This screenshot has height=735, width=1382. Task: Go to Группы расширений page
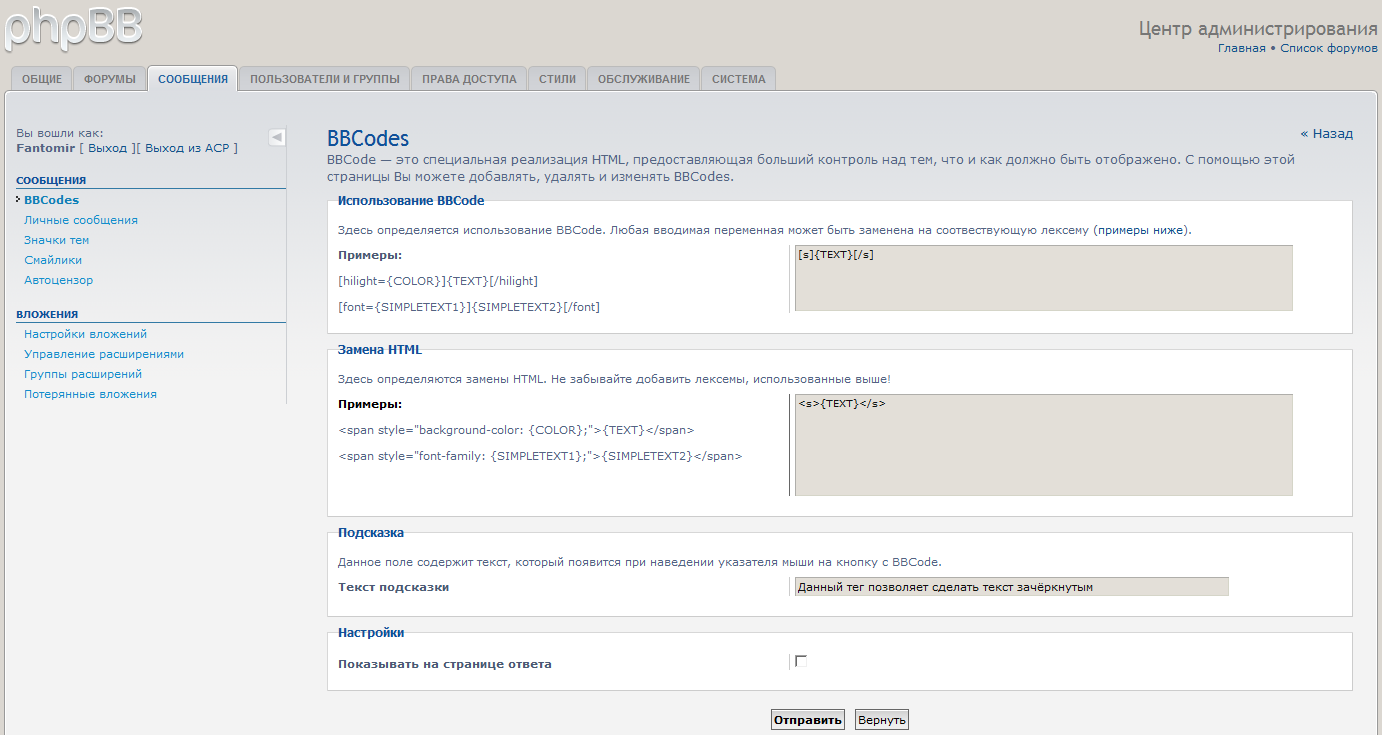point(83,374)
